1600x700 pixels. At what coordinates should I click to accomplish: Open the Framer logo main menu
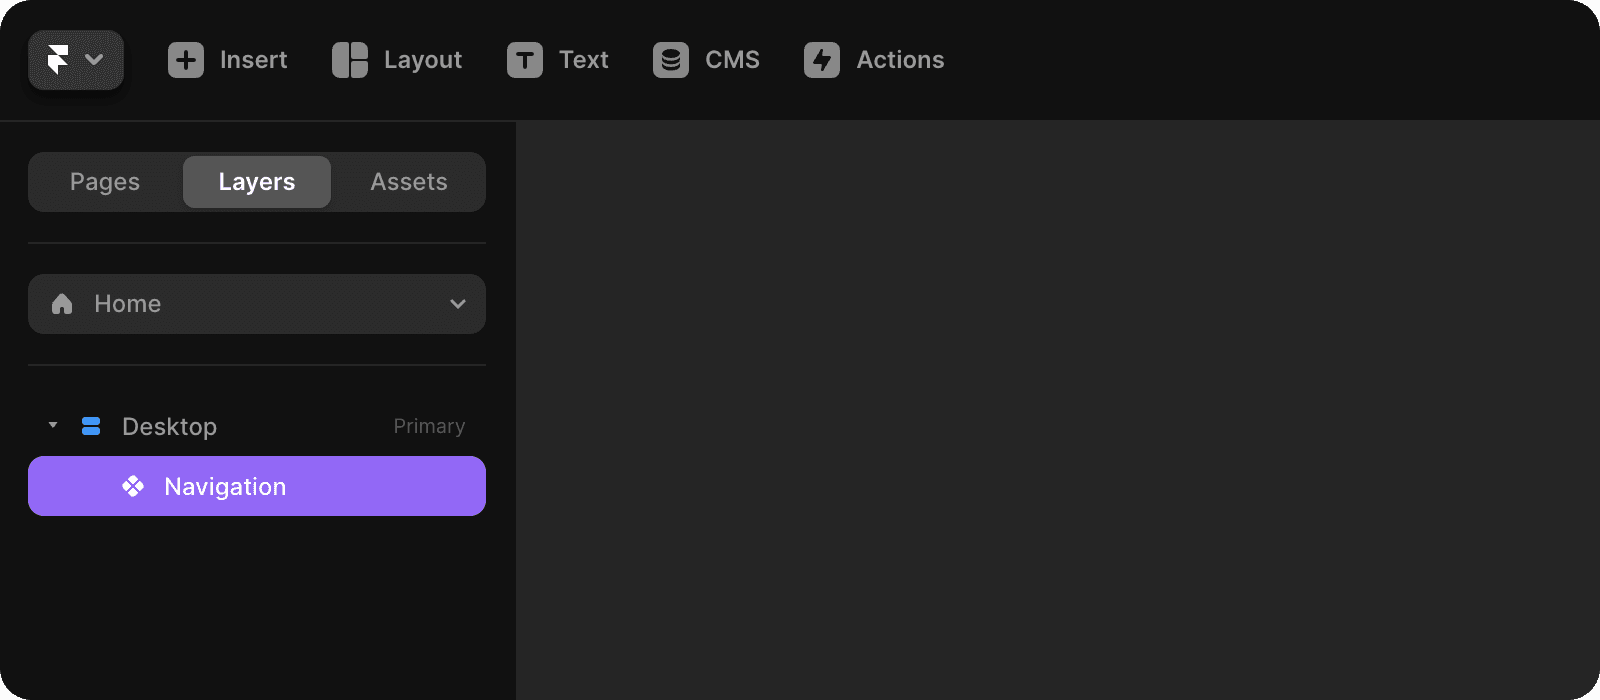[x=59, y=60]
